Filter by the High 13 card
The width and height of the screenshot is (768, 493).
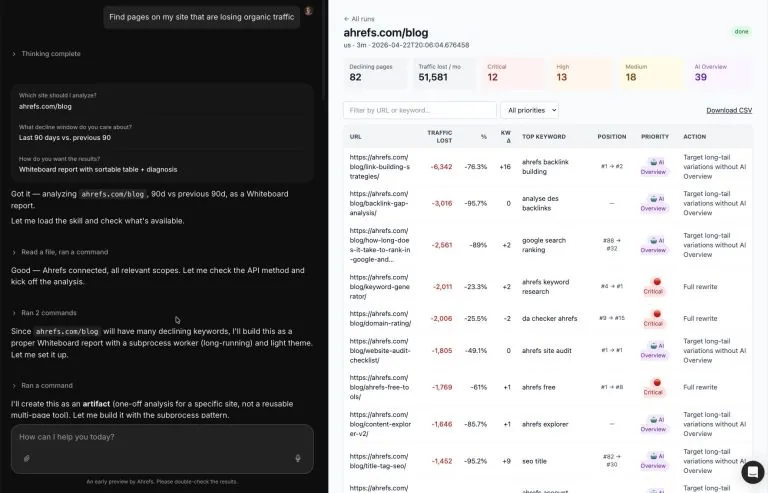pyautogui.click(x=582, y=73)
